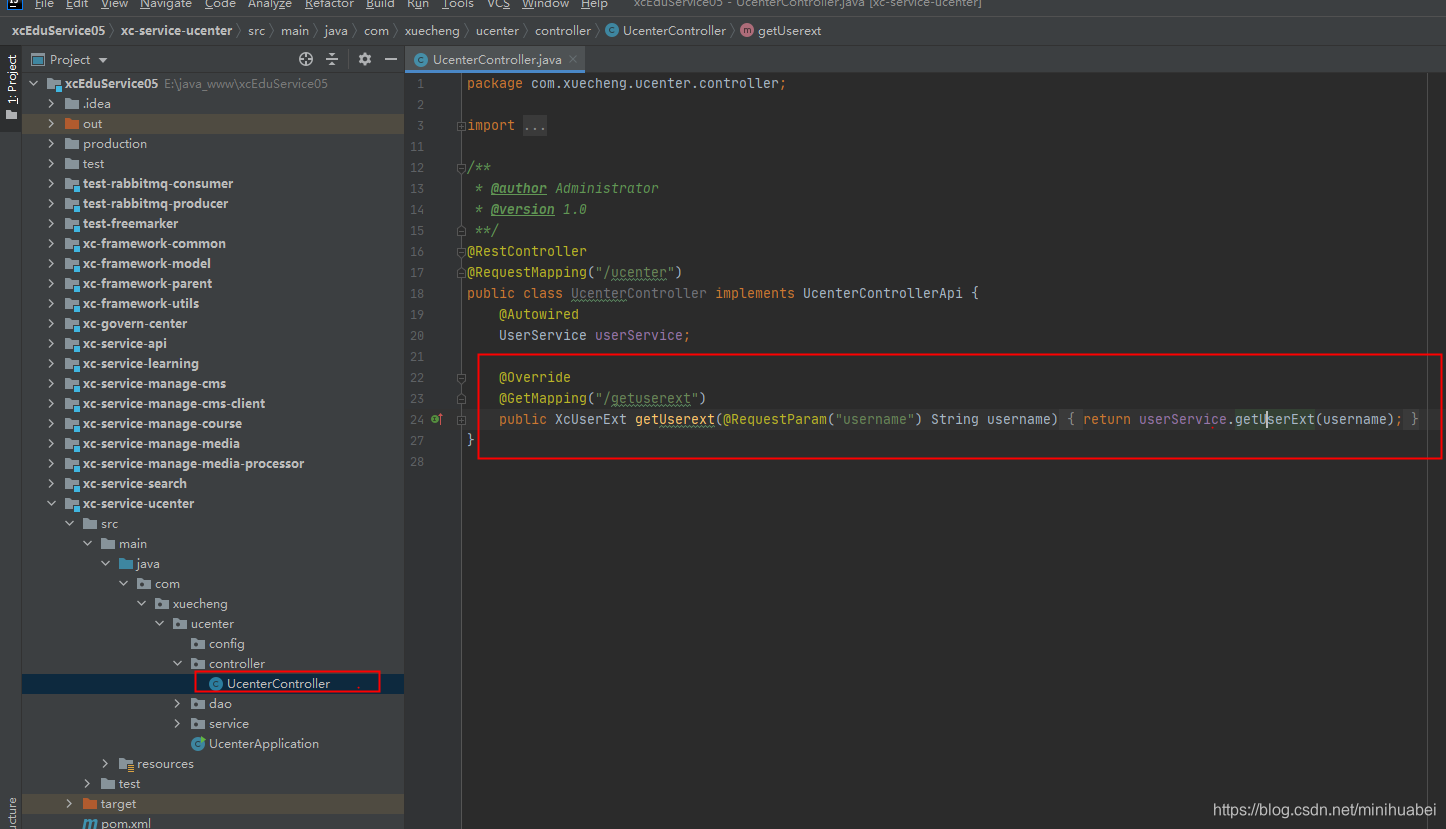Click the UcenterControllerApi interface name in code

click(883, 294)
